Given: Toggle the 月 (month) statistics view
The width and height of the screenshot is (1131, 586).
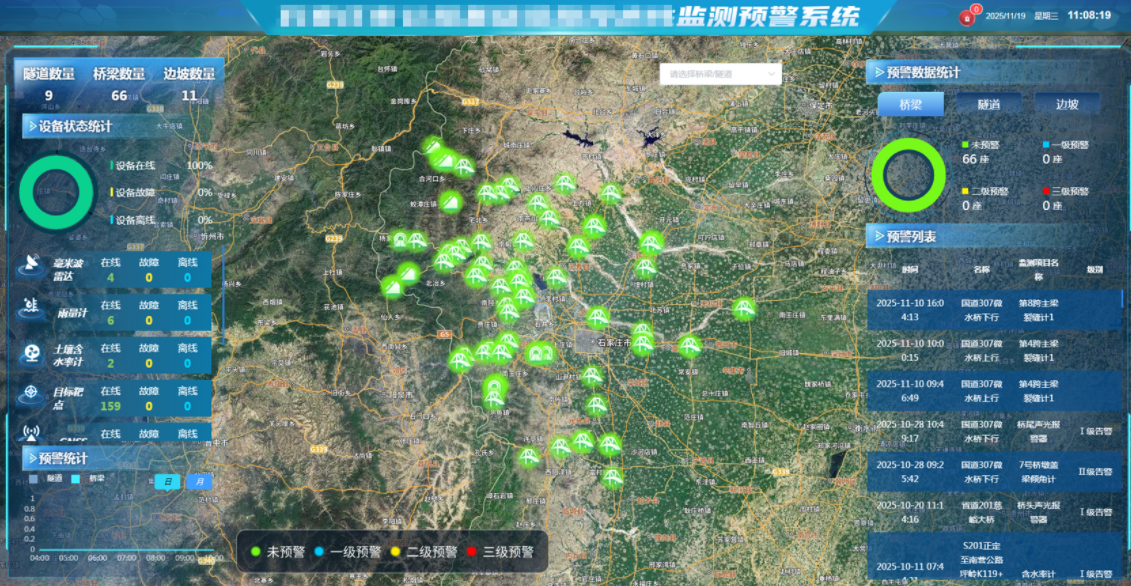Looking at the screenshot, I should [199, 482].
